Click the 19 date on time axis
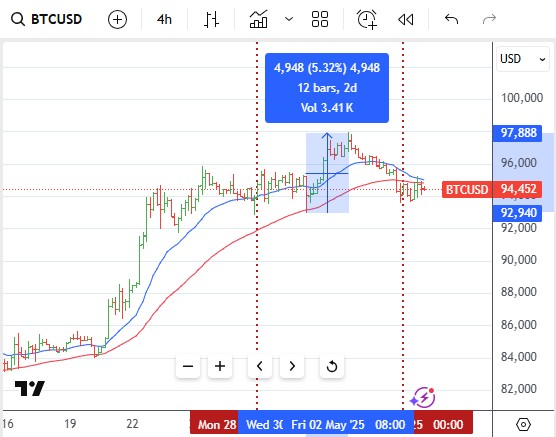Viewport: 556px width, 437px height. 70,424
